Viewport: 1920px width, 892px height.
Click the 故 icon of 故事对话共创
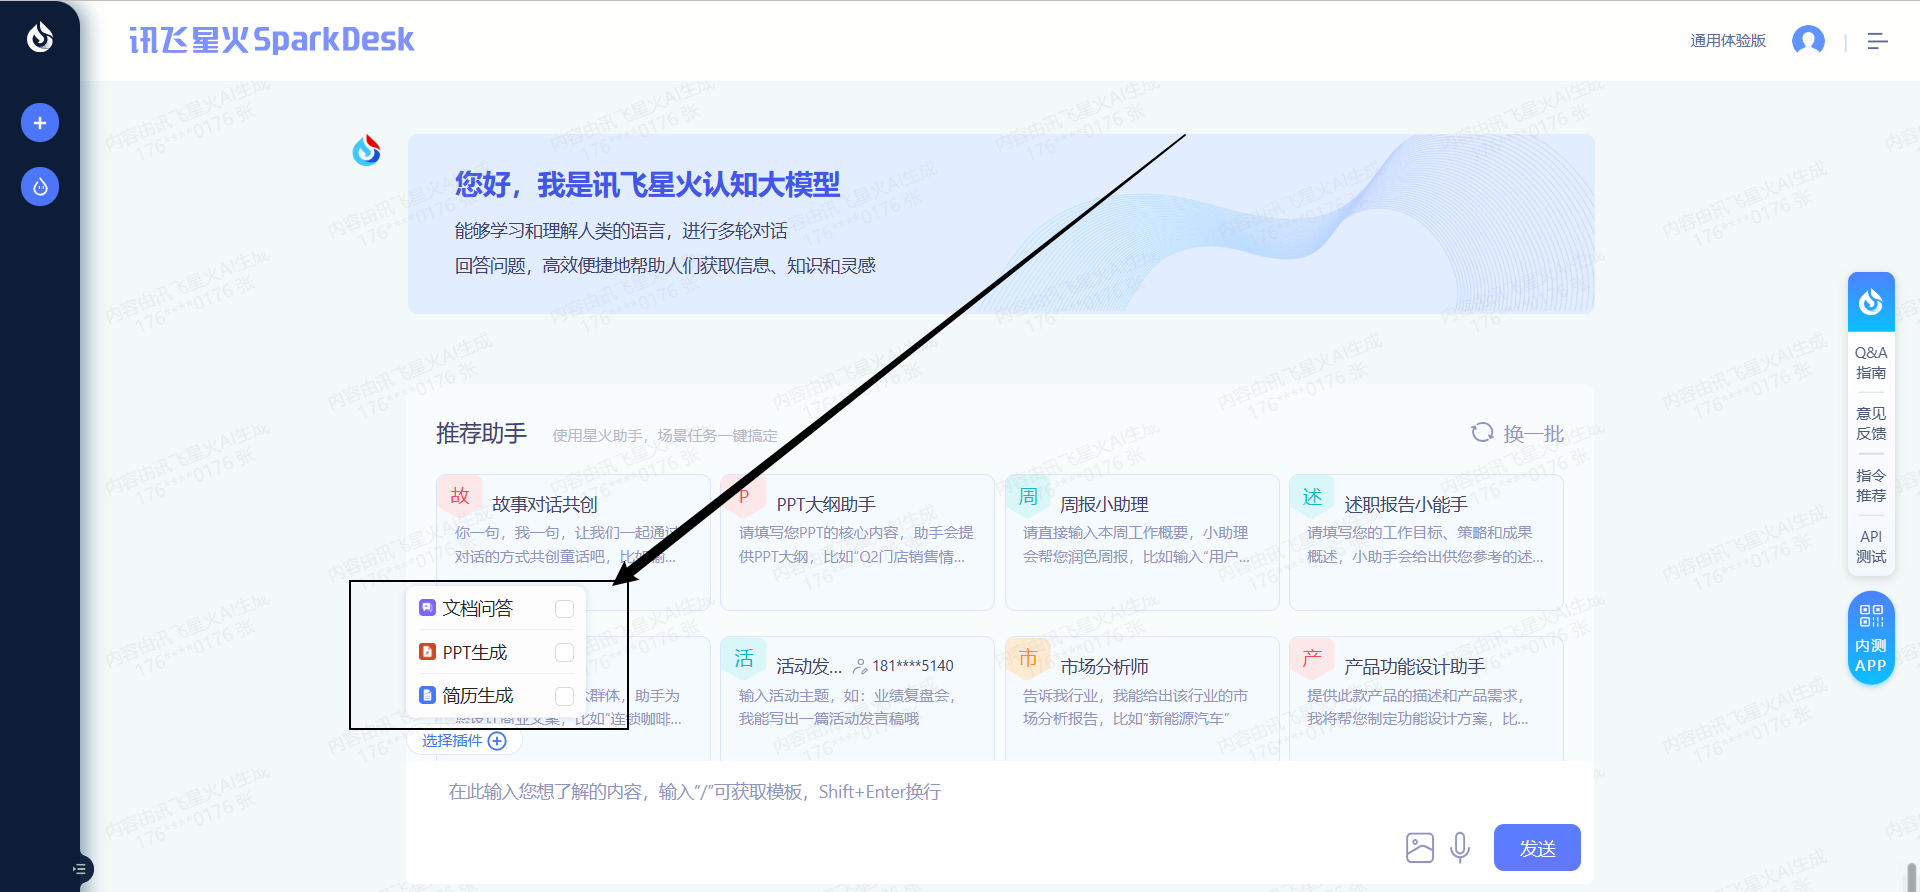(459, 496)
